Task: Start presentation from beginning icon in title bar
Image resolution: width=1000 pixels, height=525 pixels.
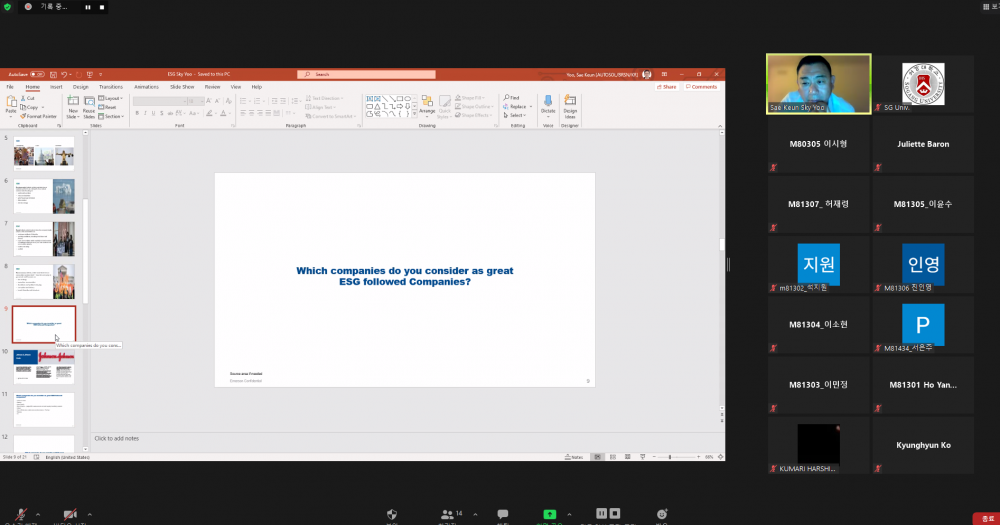Action: click(89, 75)
